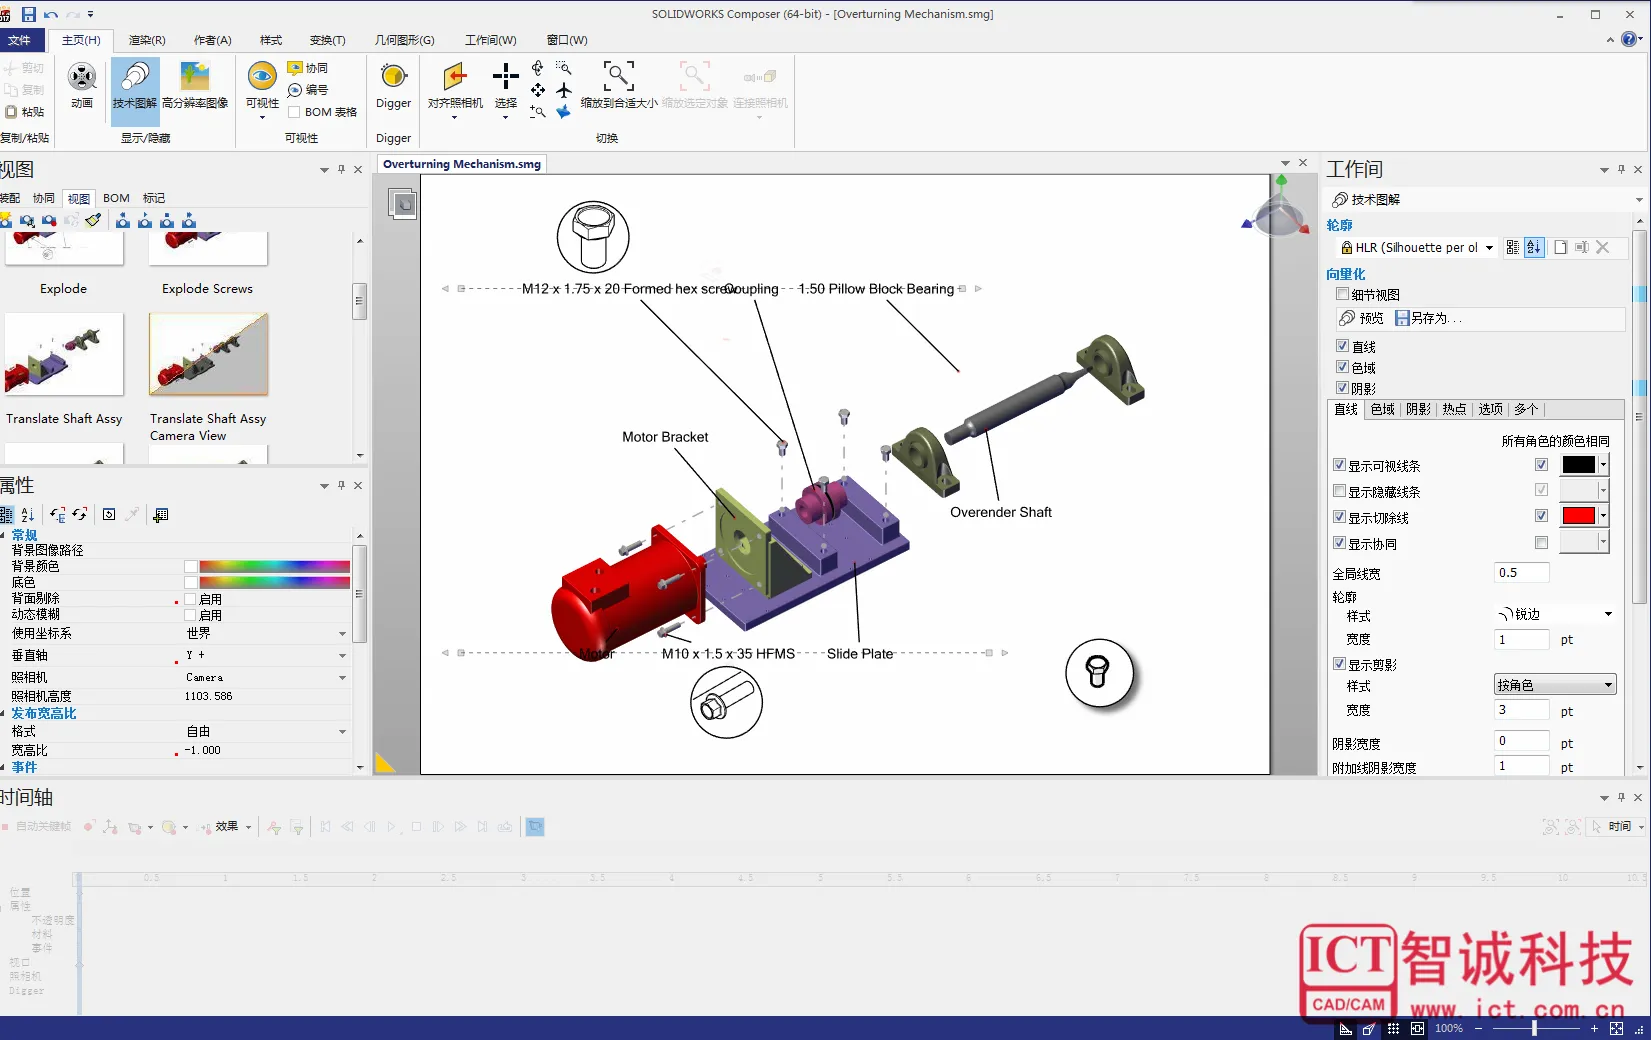
Task: Click the delete profile X icon in 轮廓 toolbar
Action: tap(1602, 247)
